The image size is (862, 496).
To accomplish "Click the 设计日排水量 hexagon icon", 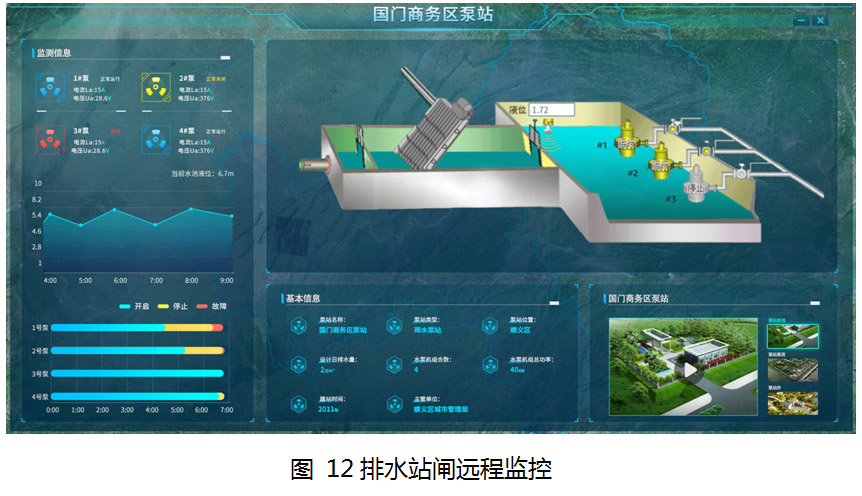I will (x=298, y=365).
